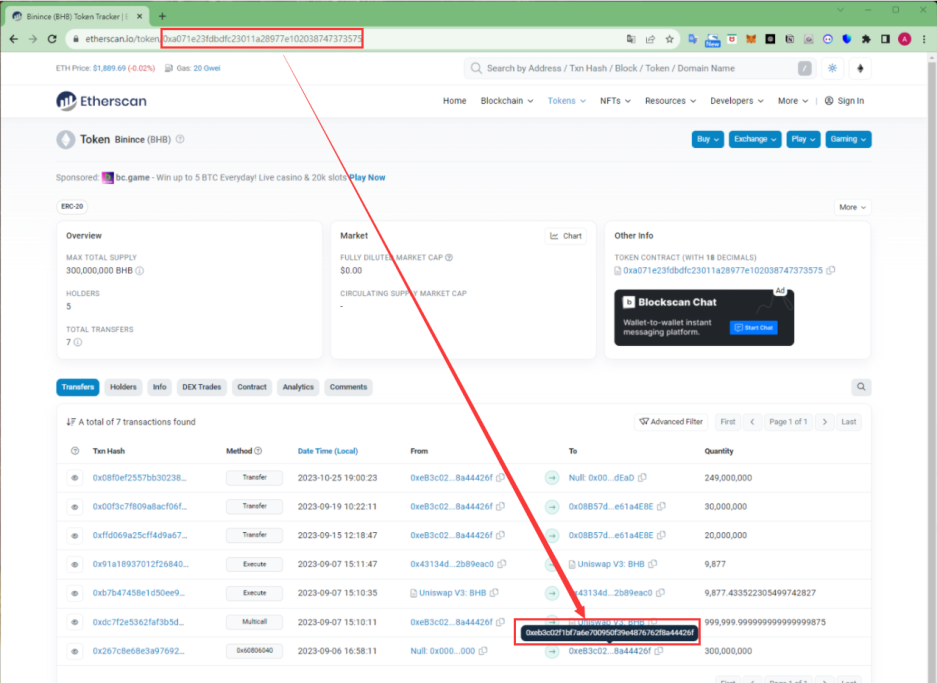Click the Start Chat button
The height and width of the screenshot is (683, 937).
coord(754,327)
